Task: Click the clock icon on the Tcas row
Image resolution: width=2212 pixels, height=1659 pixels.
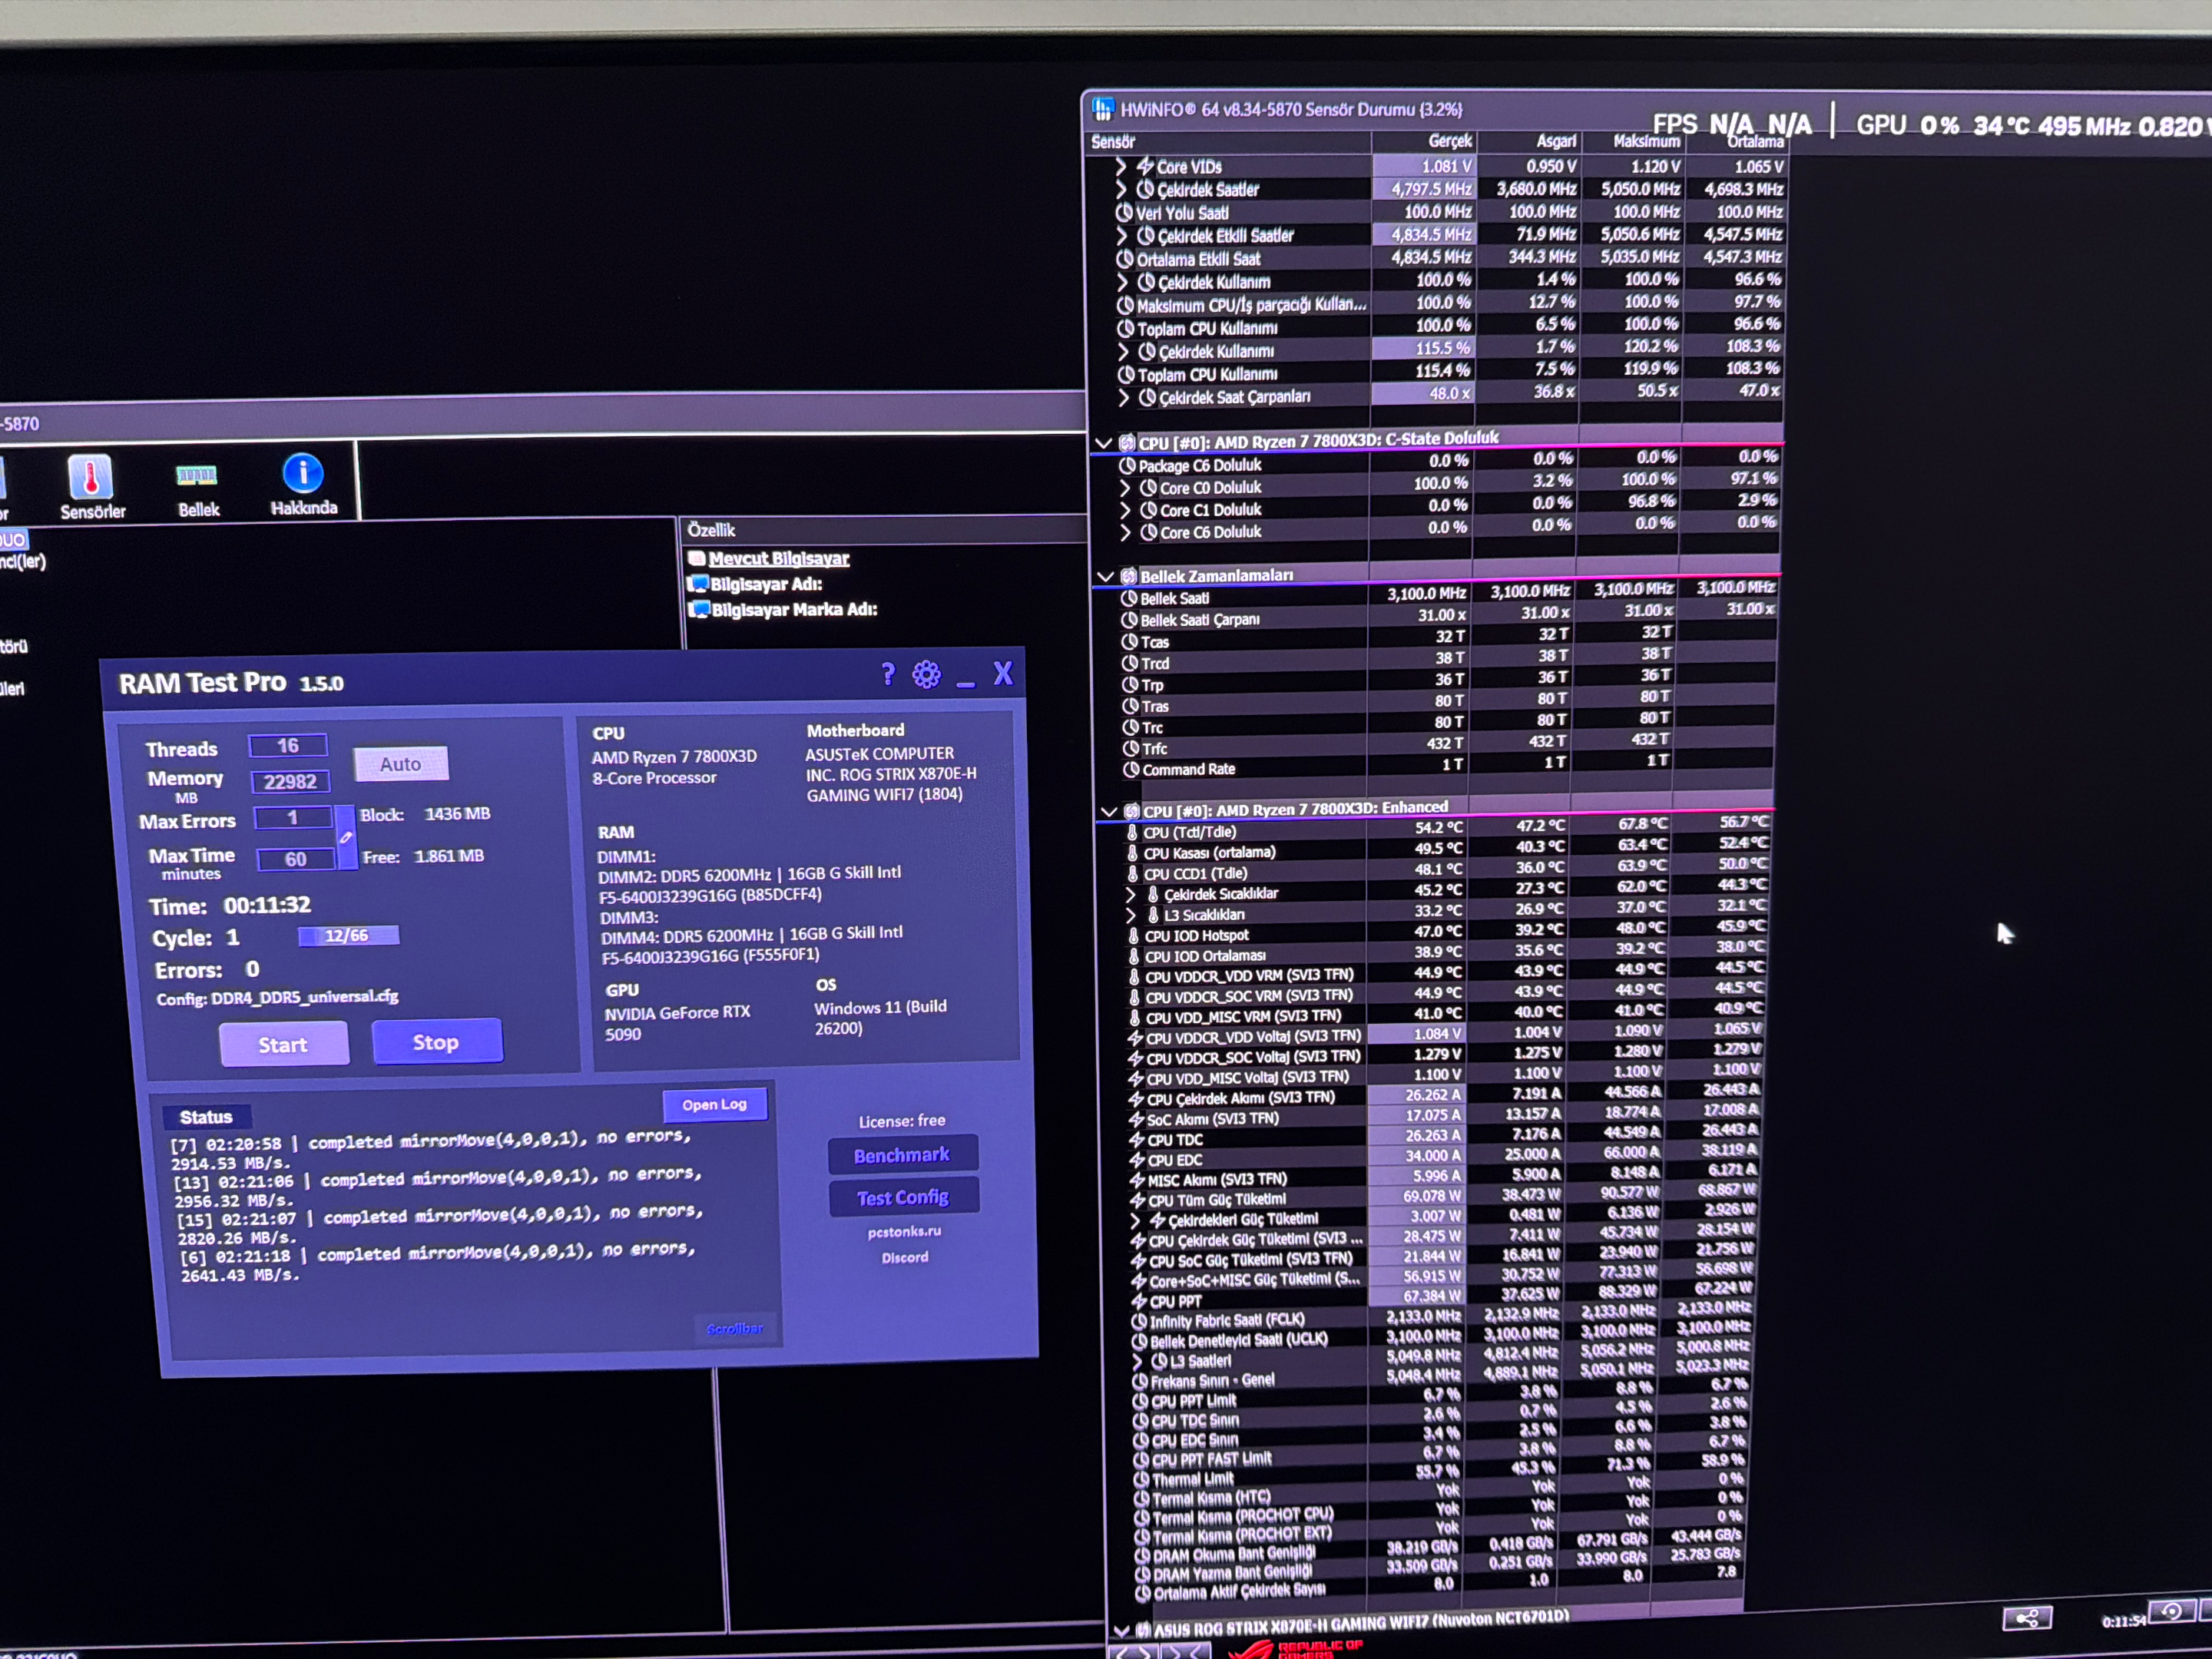Action: 1130,642
